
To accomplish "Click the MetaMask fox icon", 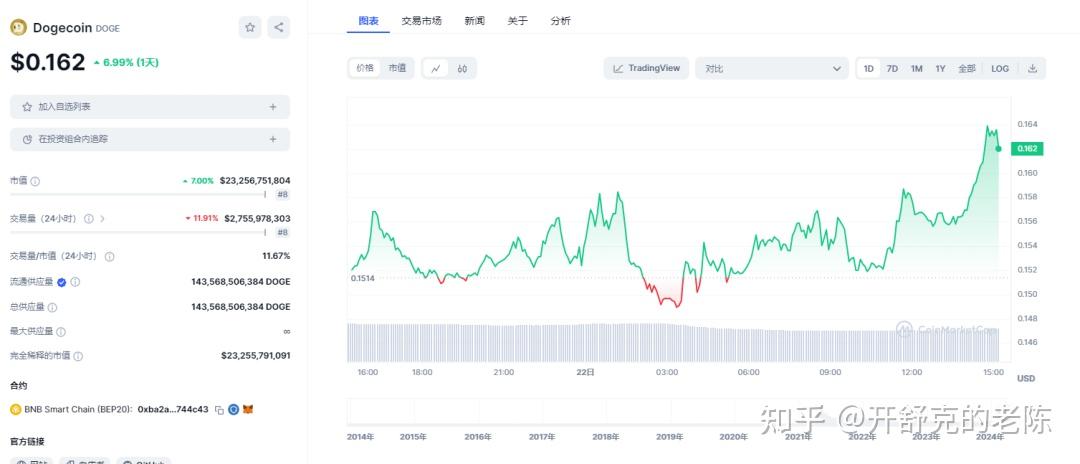I will pyautogui.click(x=248, y=410).
